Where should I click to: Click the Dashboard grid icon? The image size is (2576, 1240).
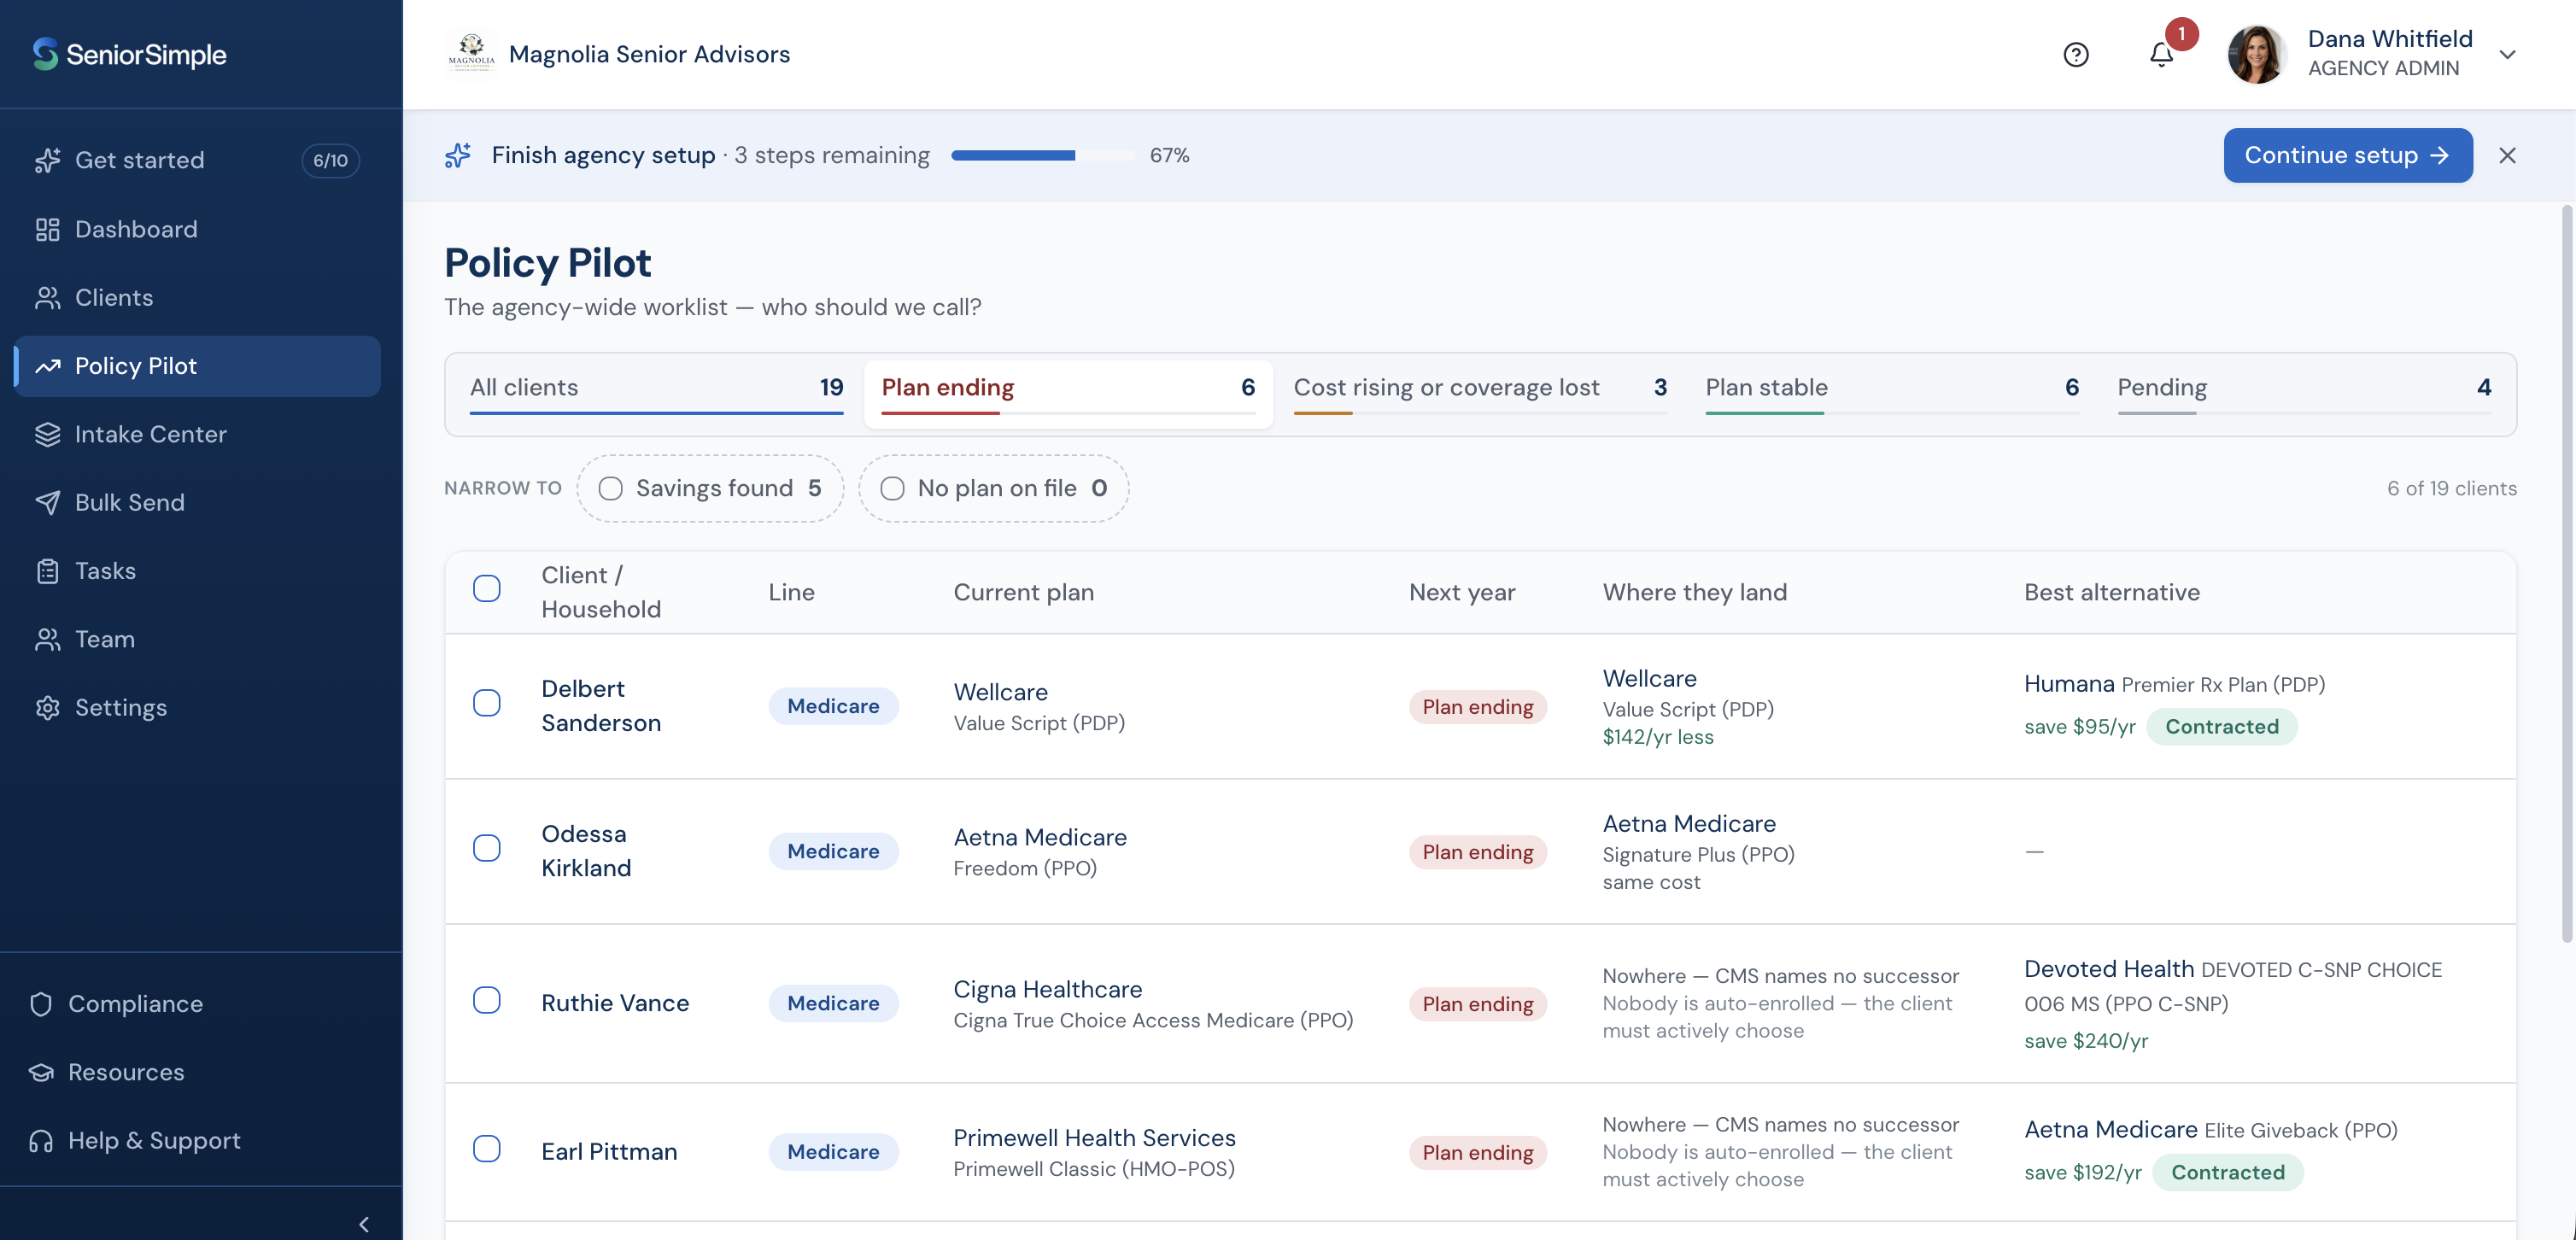(x=47, y=229)
